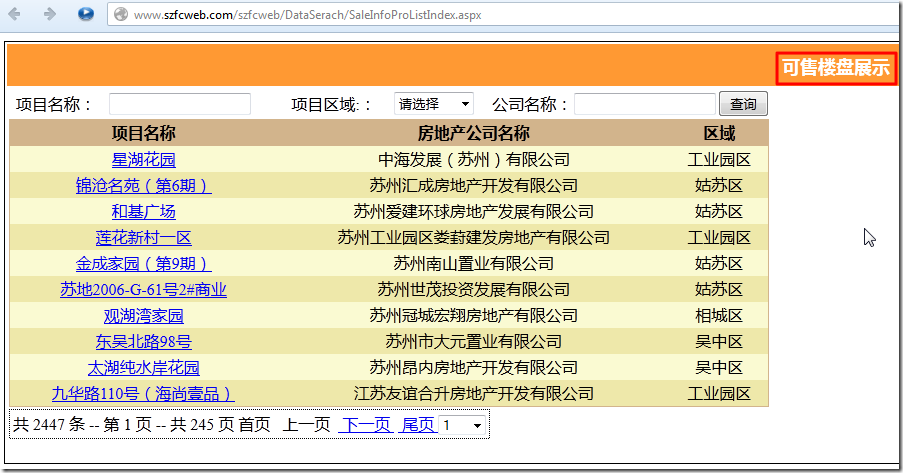
Task: Click 姑苏区 in the 和基广场 row
Action: tap(719, 211)
